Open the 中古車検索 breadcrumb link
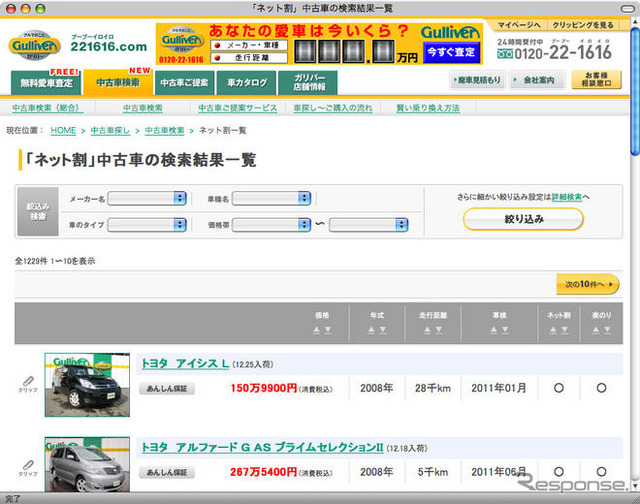640x504 pixels. click(164, 131)
